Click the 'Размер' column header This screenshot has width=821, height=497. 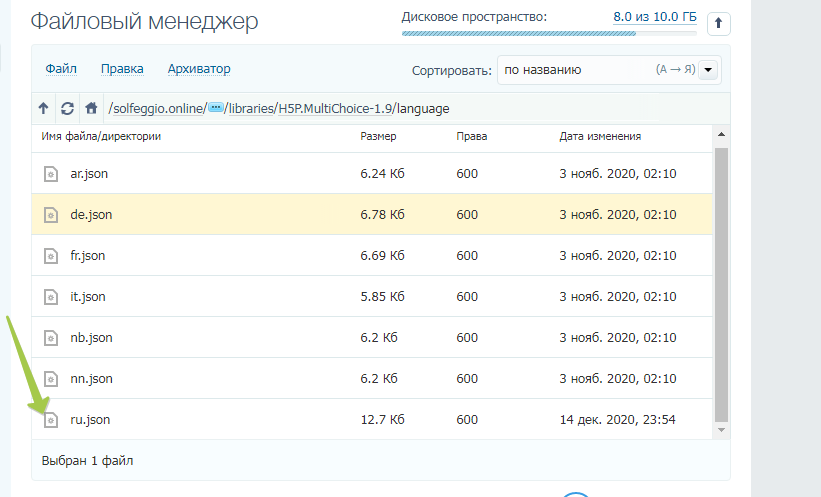point(378,137)
